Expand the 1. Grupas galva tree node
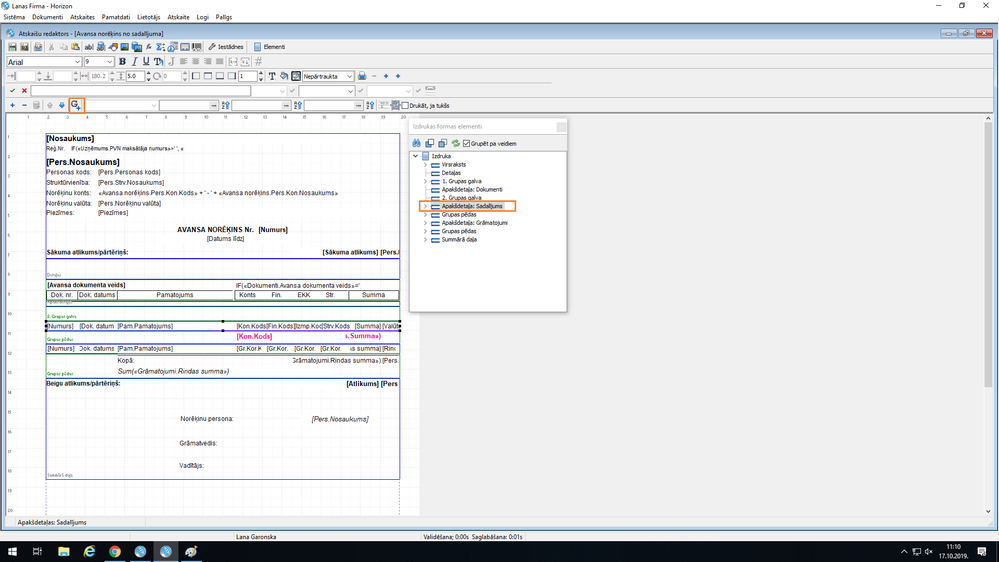The width and height of the screenshot is (999, 562). 426,181
